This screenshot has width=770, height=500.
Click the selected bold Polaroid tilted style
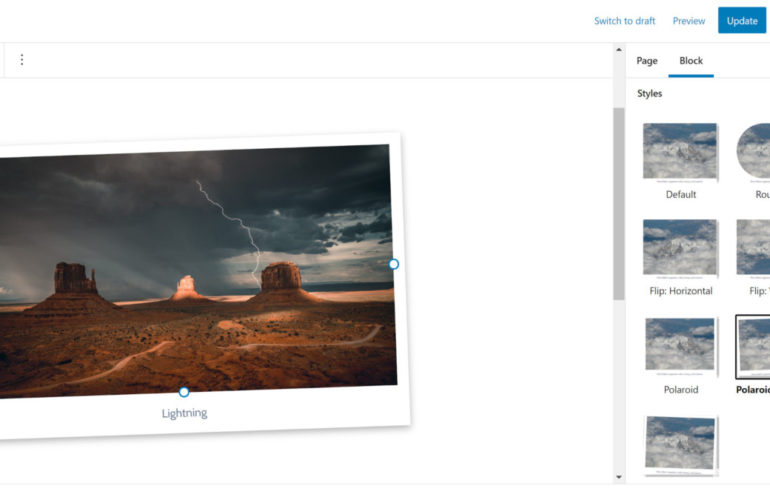point(753,345)
